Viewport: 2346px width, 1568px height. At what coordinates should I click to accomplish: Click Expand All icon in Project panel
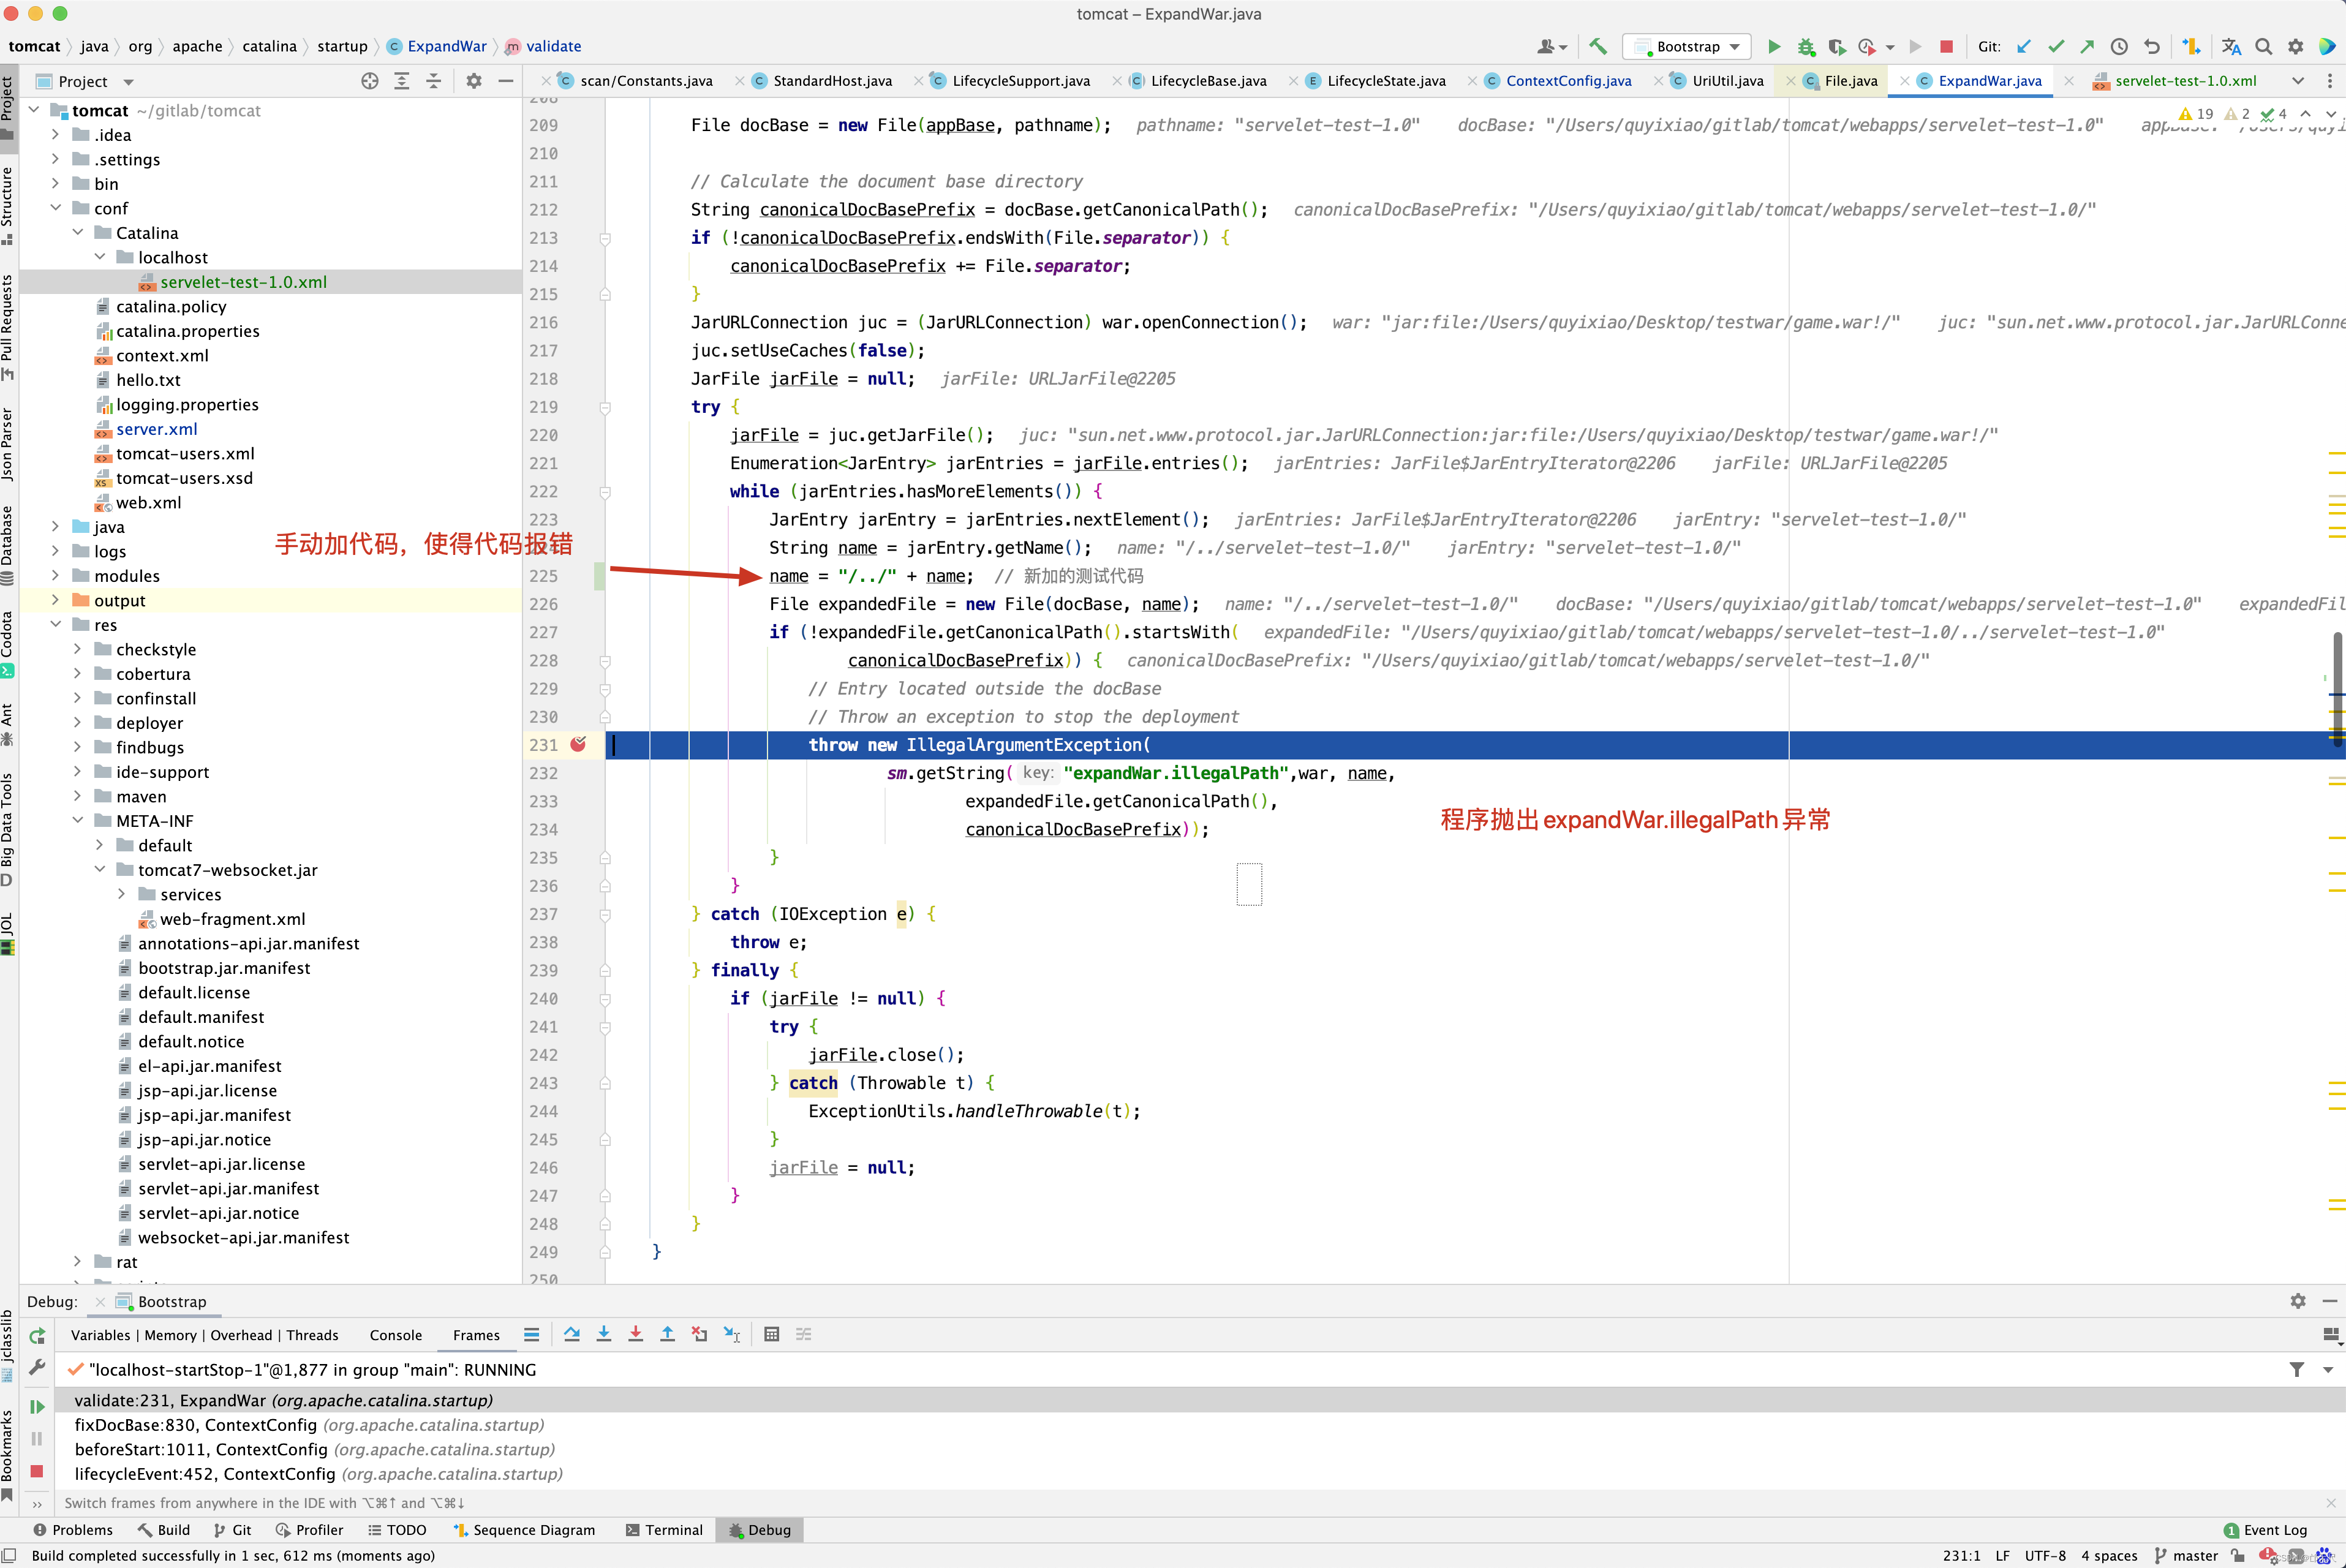coord(402,81)
